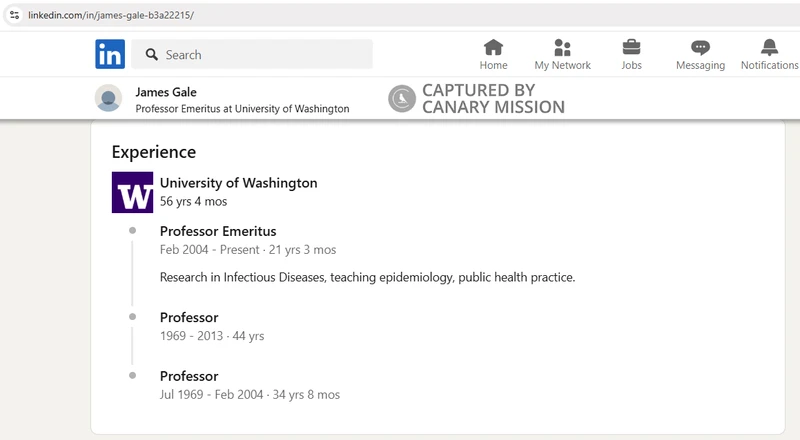Open University of Washington company link
The width and height of the screenshot is (800, 440).
[x=238, y=183]
